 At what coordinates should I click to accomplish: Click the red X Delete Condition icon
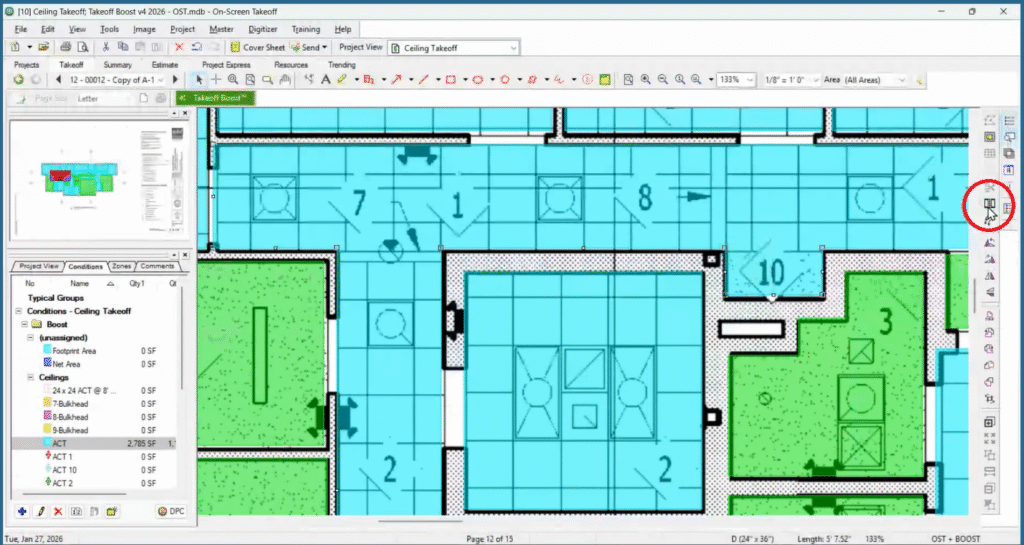tap(58, 511)
